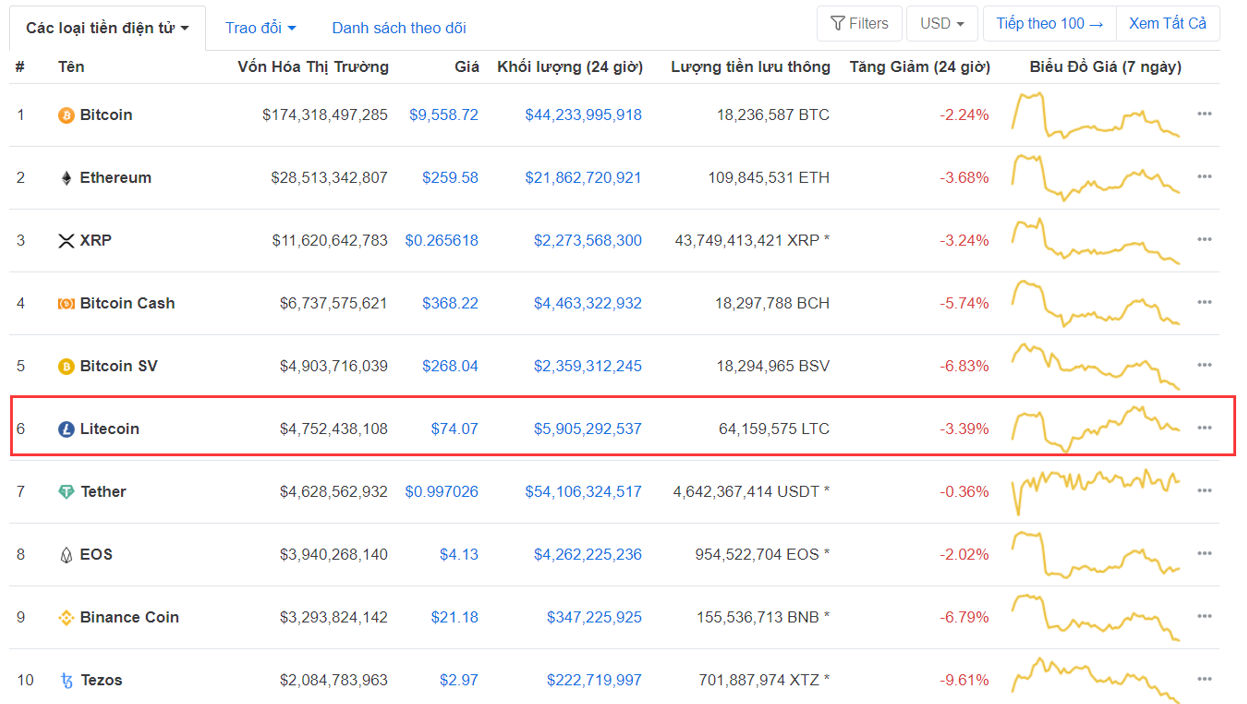Click the XRP logo icon
Viewport: 1247px width, 704px height.
[x=66, y=241]
